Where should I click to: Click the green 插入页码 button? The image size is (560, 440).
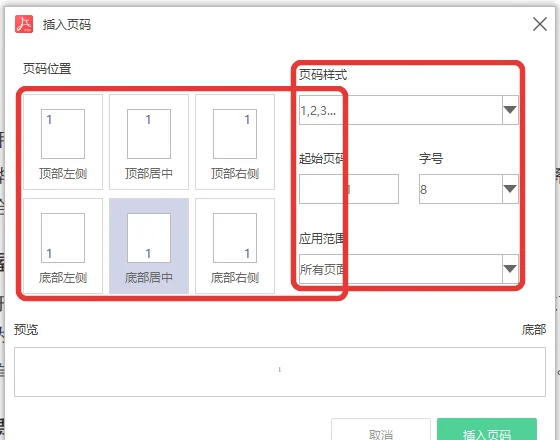pyautogui.click(x=487, y=430)
